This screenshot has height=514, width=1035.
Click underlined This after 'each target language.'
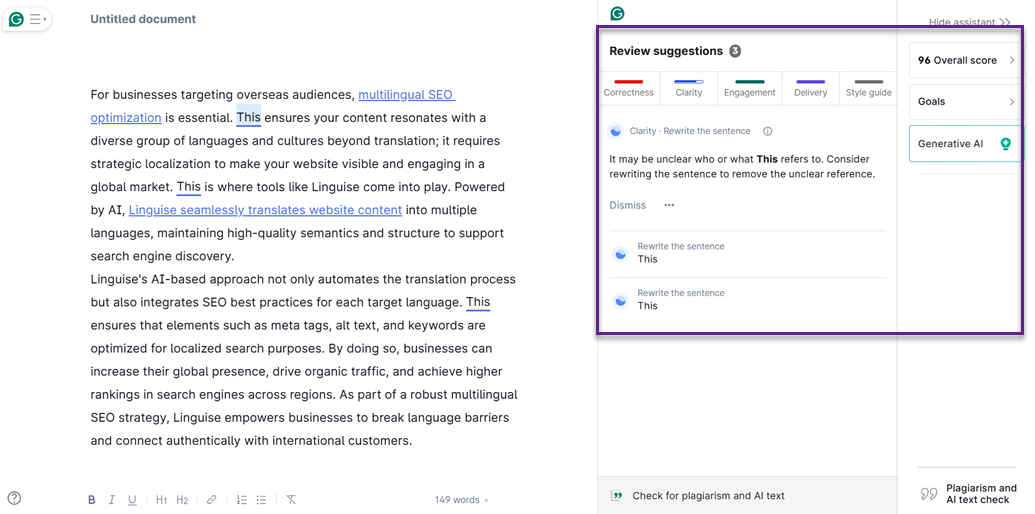pos(478,302)
